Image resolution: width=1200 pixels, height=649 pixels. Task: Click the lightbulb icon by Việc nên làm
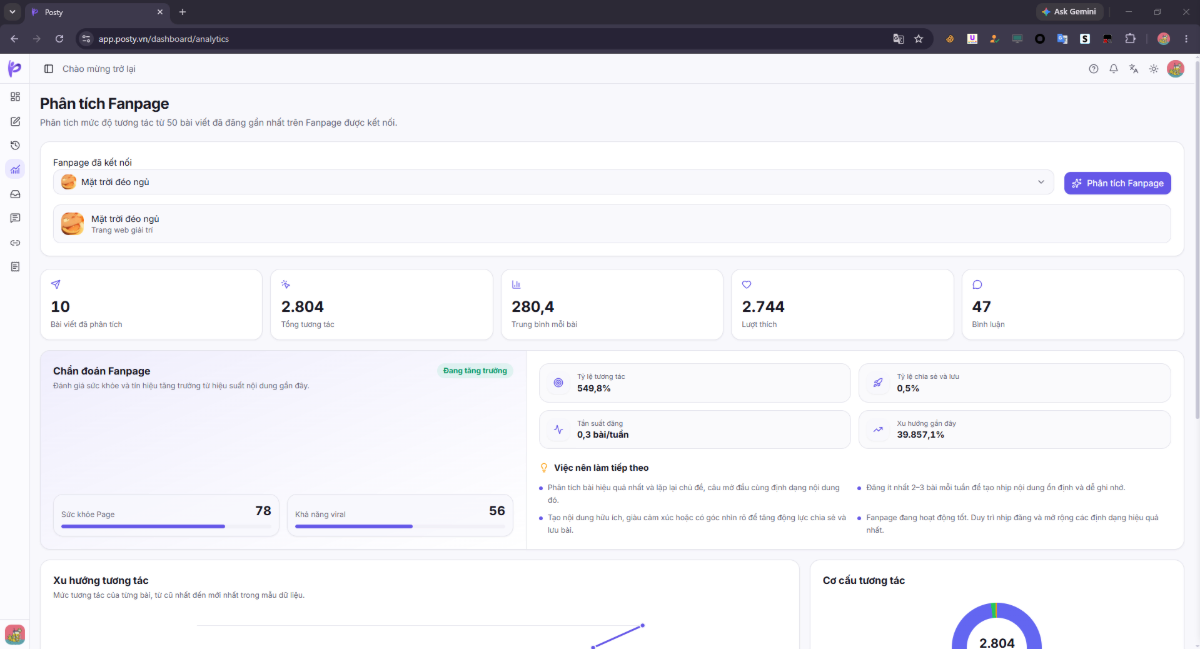(x=544, y=467)
